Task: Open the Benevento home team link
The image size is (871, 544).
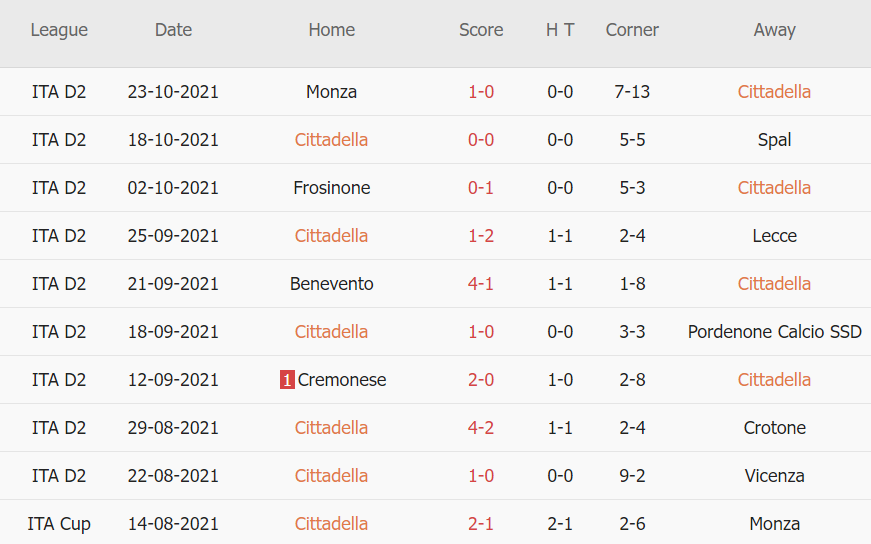Action: coord(332,284)
